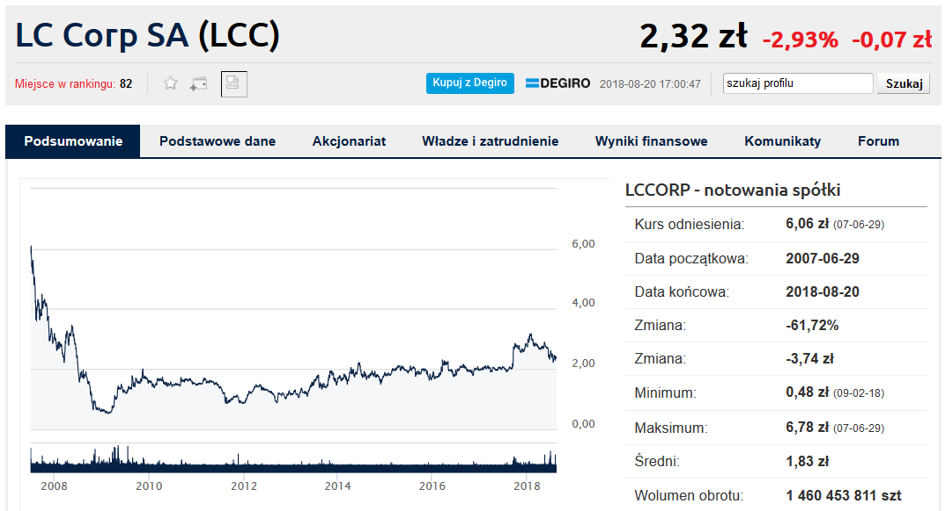Screen dimensions: 945x511
Task: Focus the szukaj profilu search field
Action: pos(797,83)
